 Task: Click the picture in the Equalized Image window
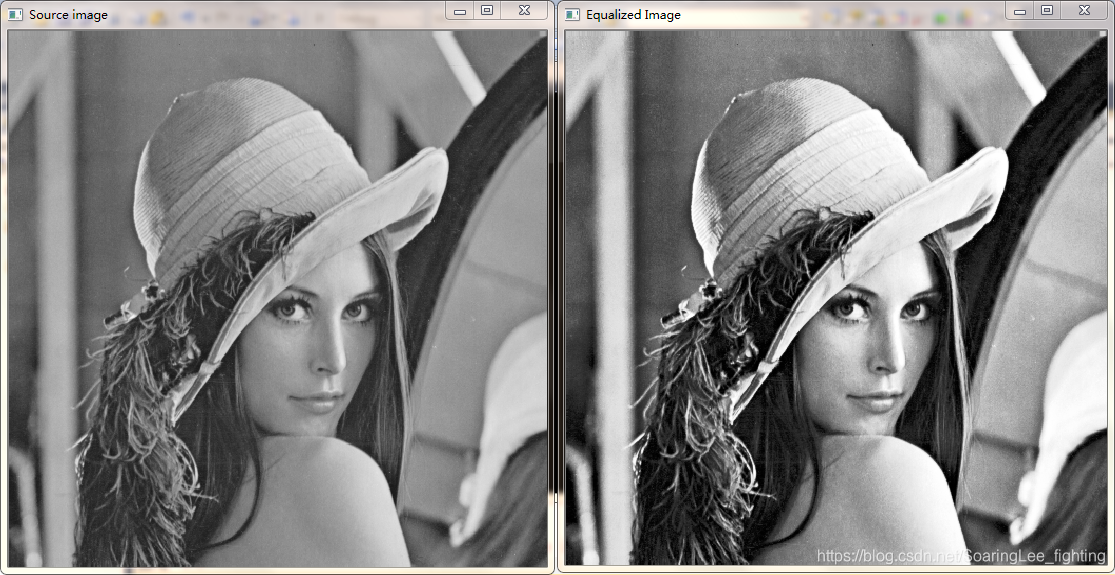pyautogui.click(x=836, y=299)
